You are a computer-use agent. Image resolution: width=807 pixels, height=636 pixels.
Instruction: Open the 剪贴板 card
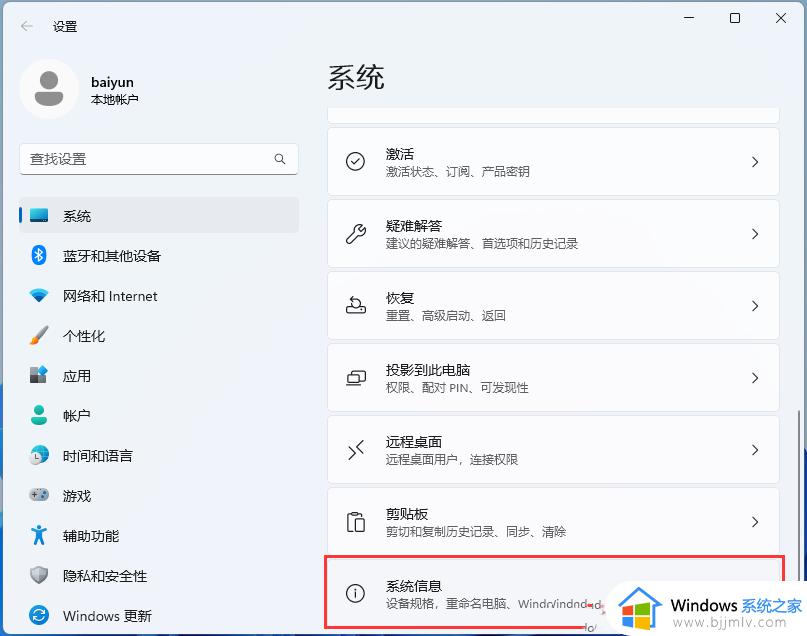coord(553,522)
